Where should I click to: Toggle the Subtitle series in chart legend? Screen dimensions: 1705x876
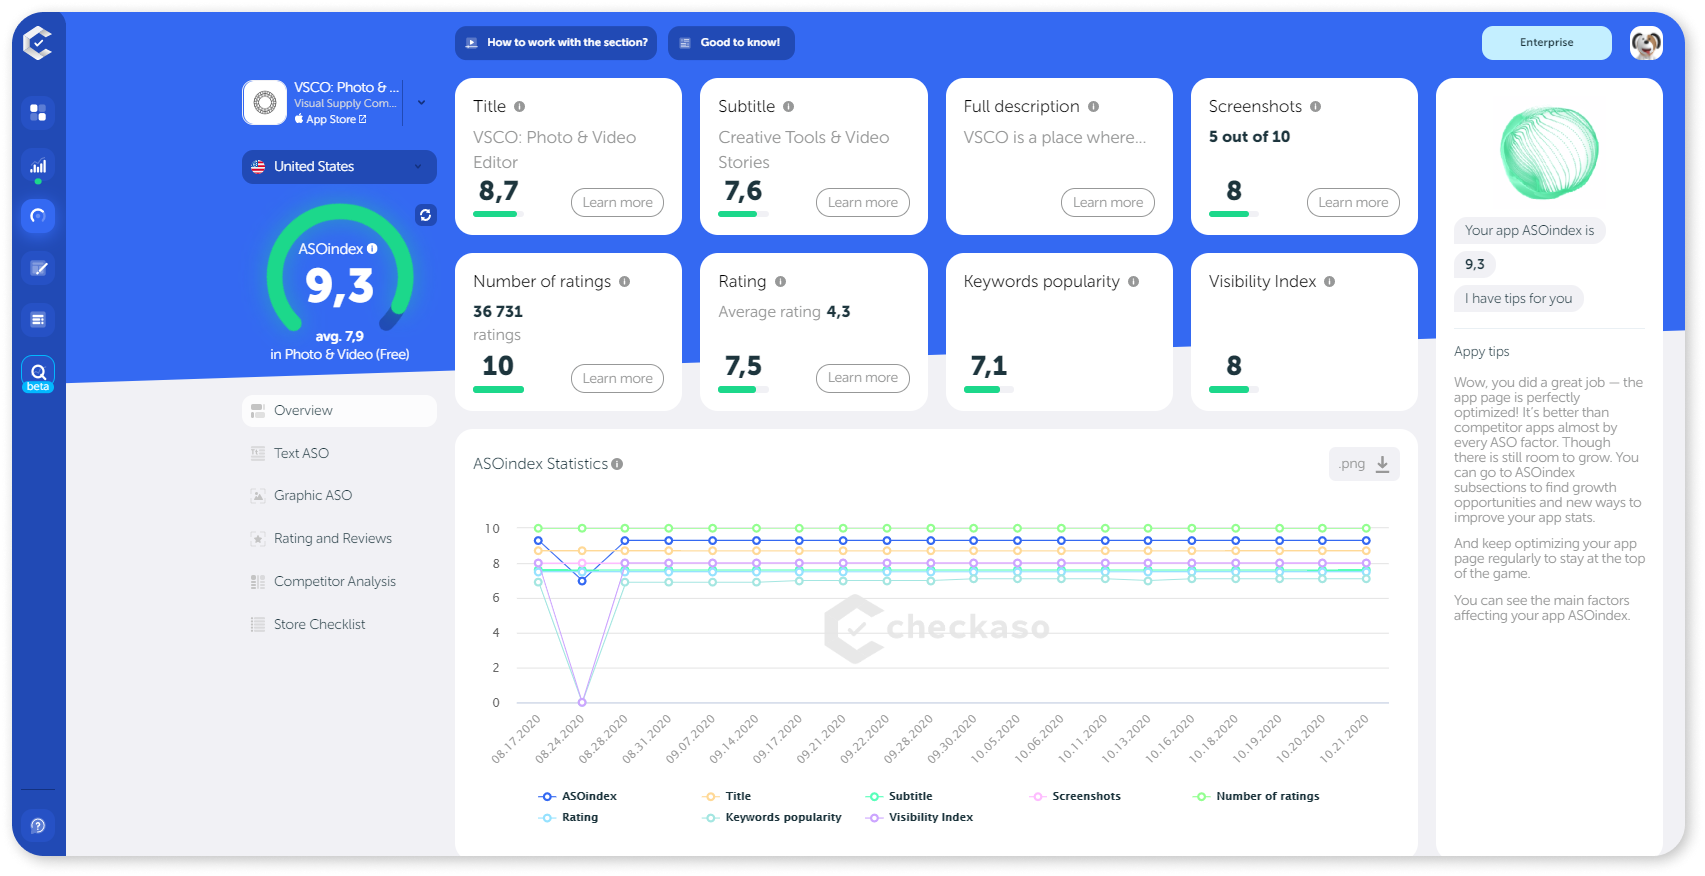[x=899, y=797]
